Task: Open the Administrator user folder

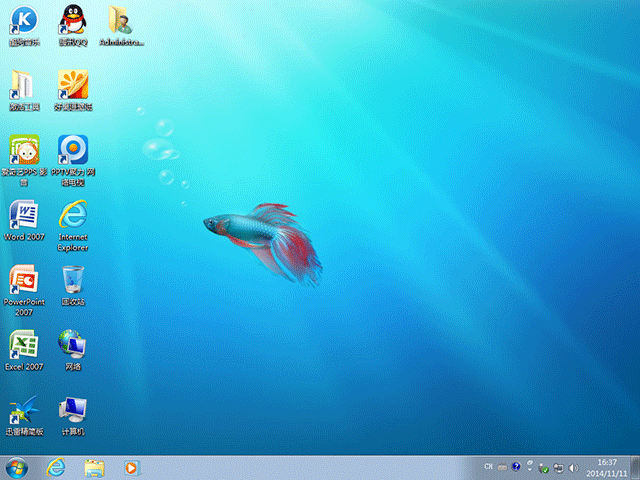Action: tap(121, 19)
